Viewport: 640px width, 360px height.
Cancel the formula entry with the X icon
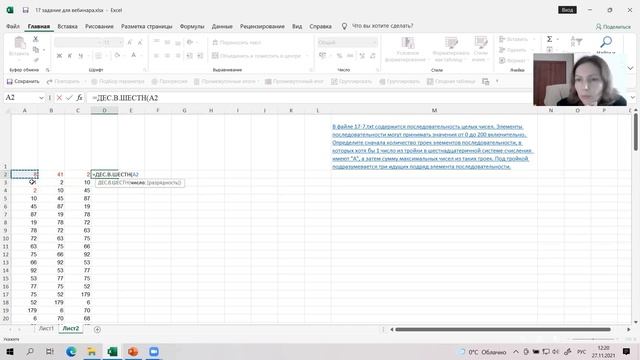(x=59, y=98)
